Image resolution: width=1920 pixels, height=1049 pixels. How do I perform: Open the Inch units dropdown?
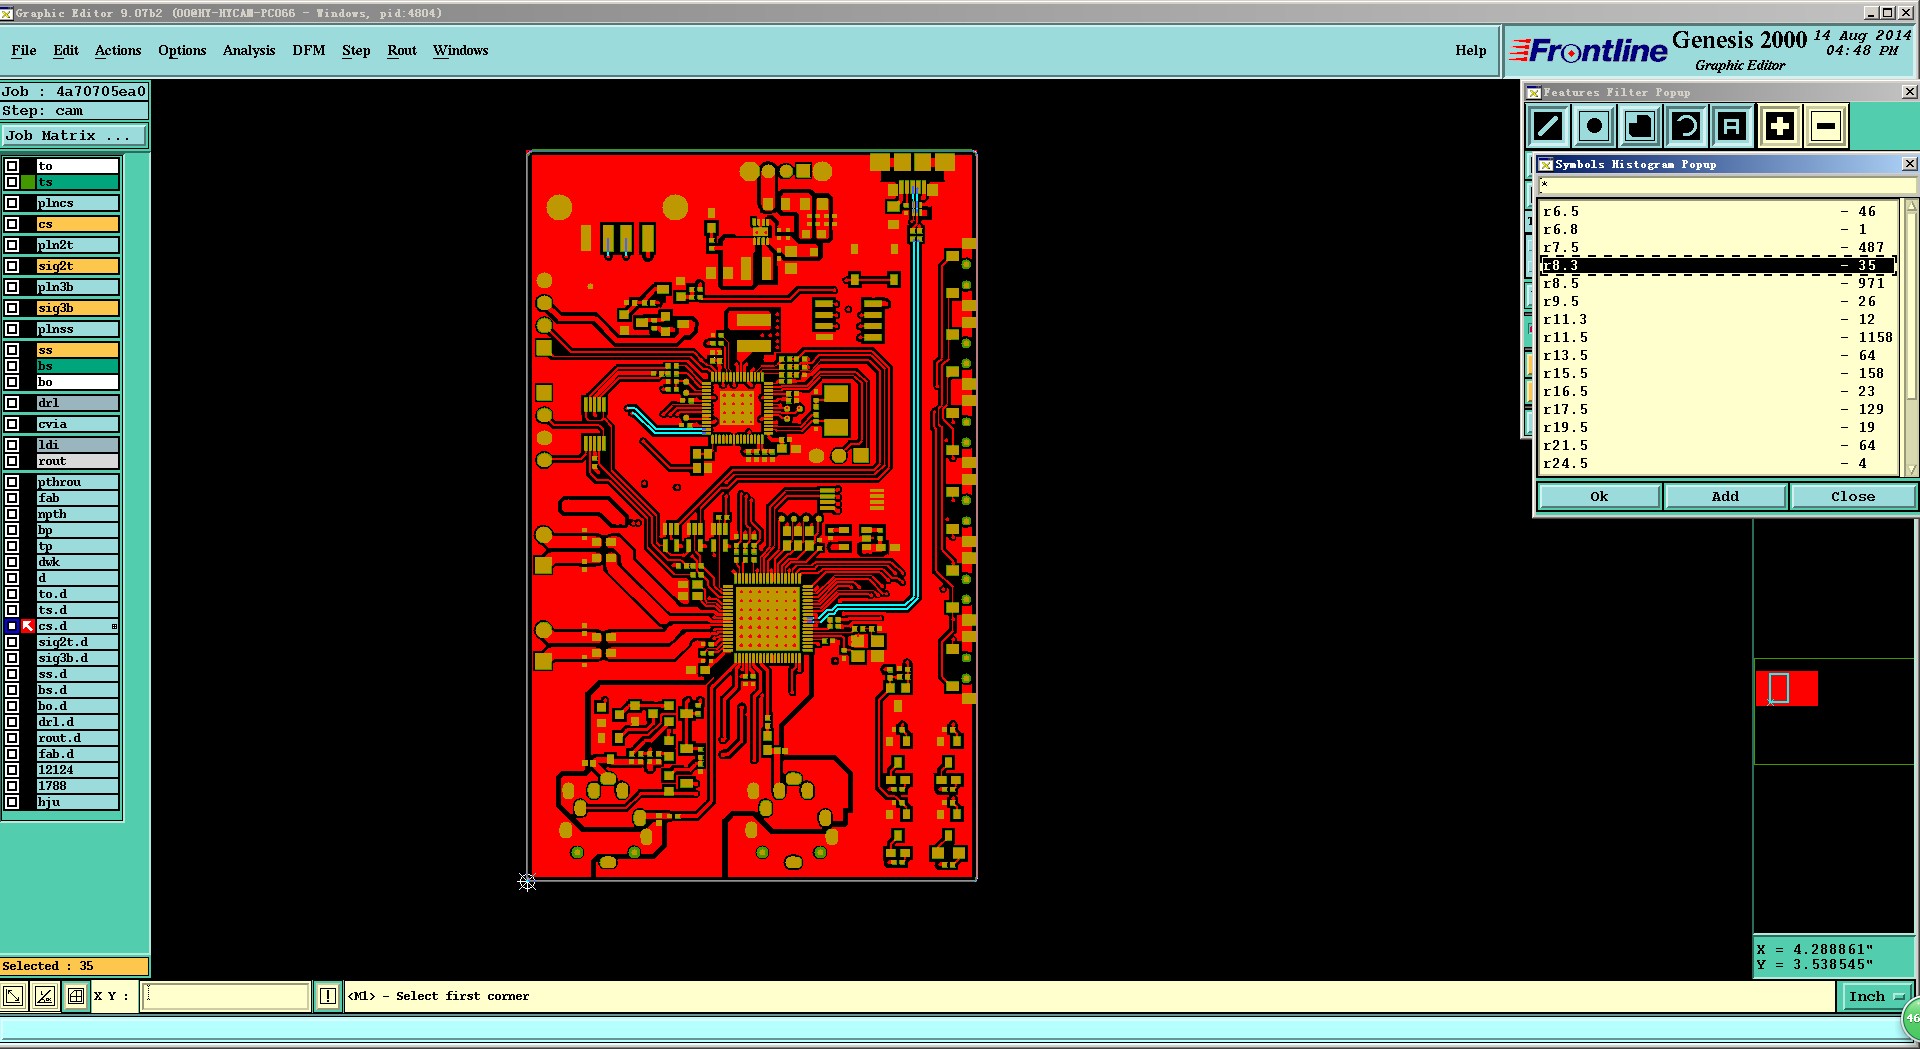[1875, 996]
